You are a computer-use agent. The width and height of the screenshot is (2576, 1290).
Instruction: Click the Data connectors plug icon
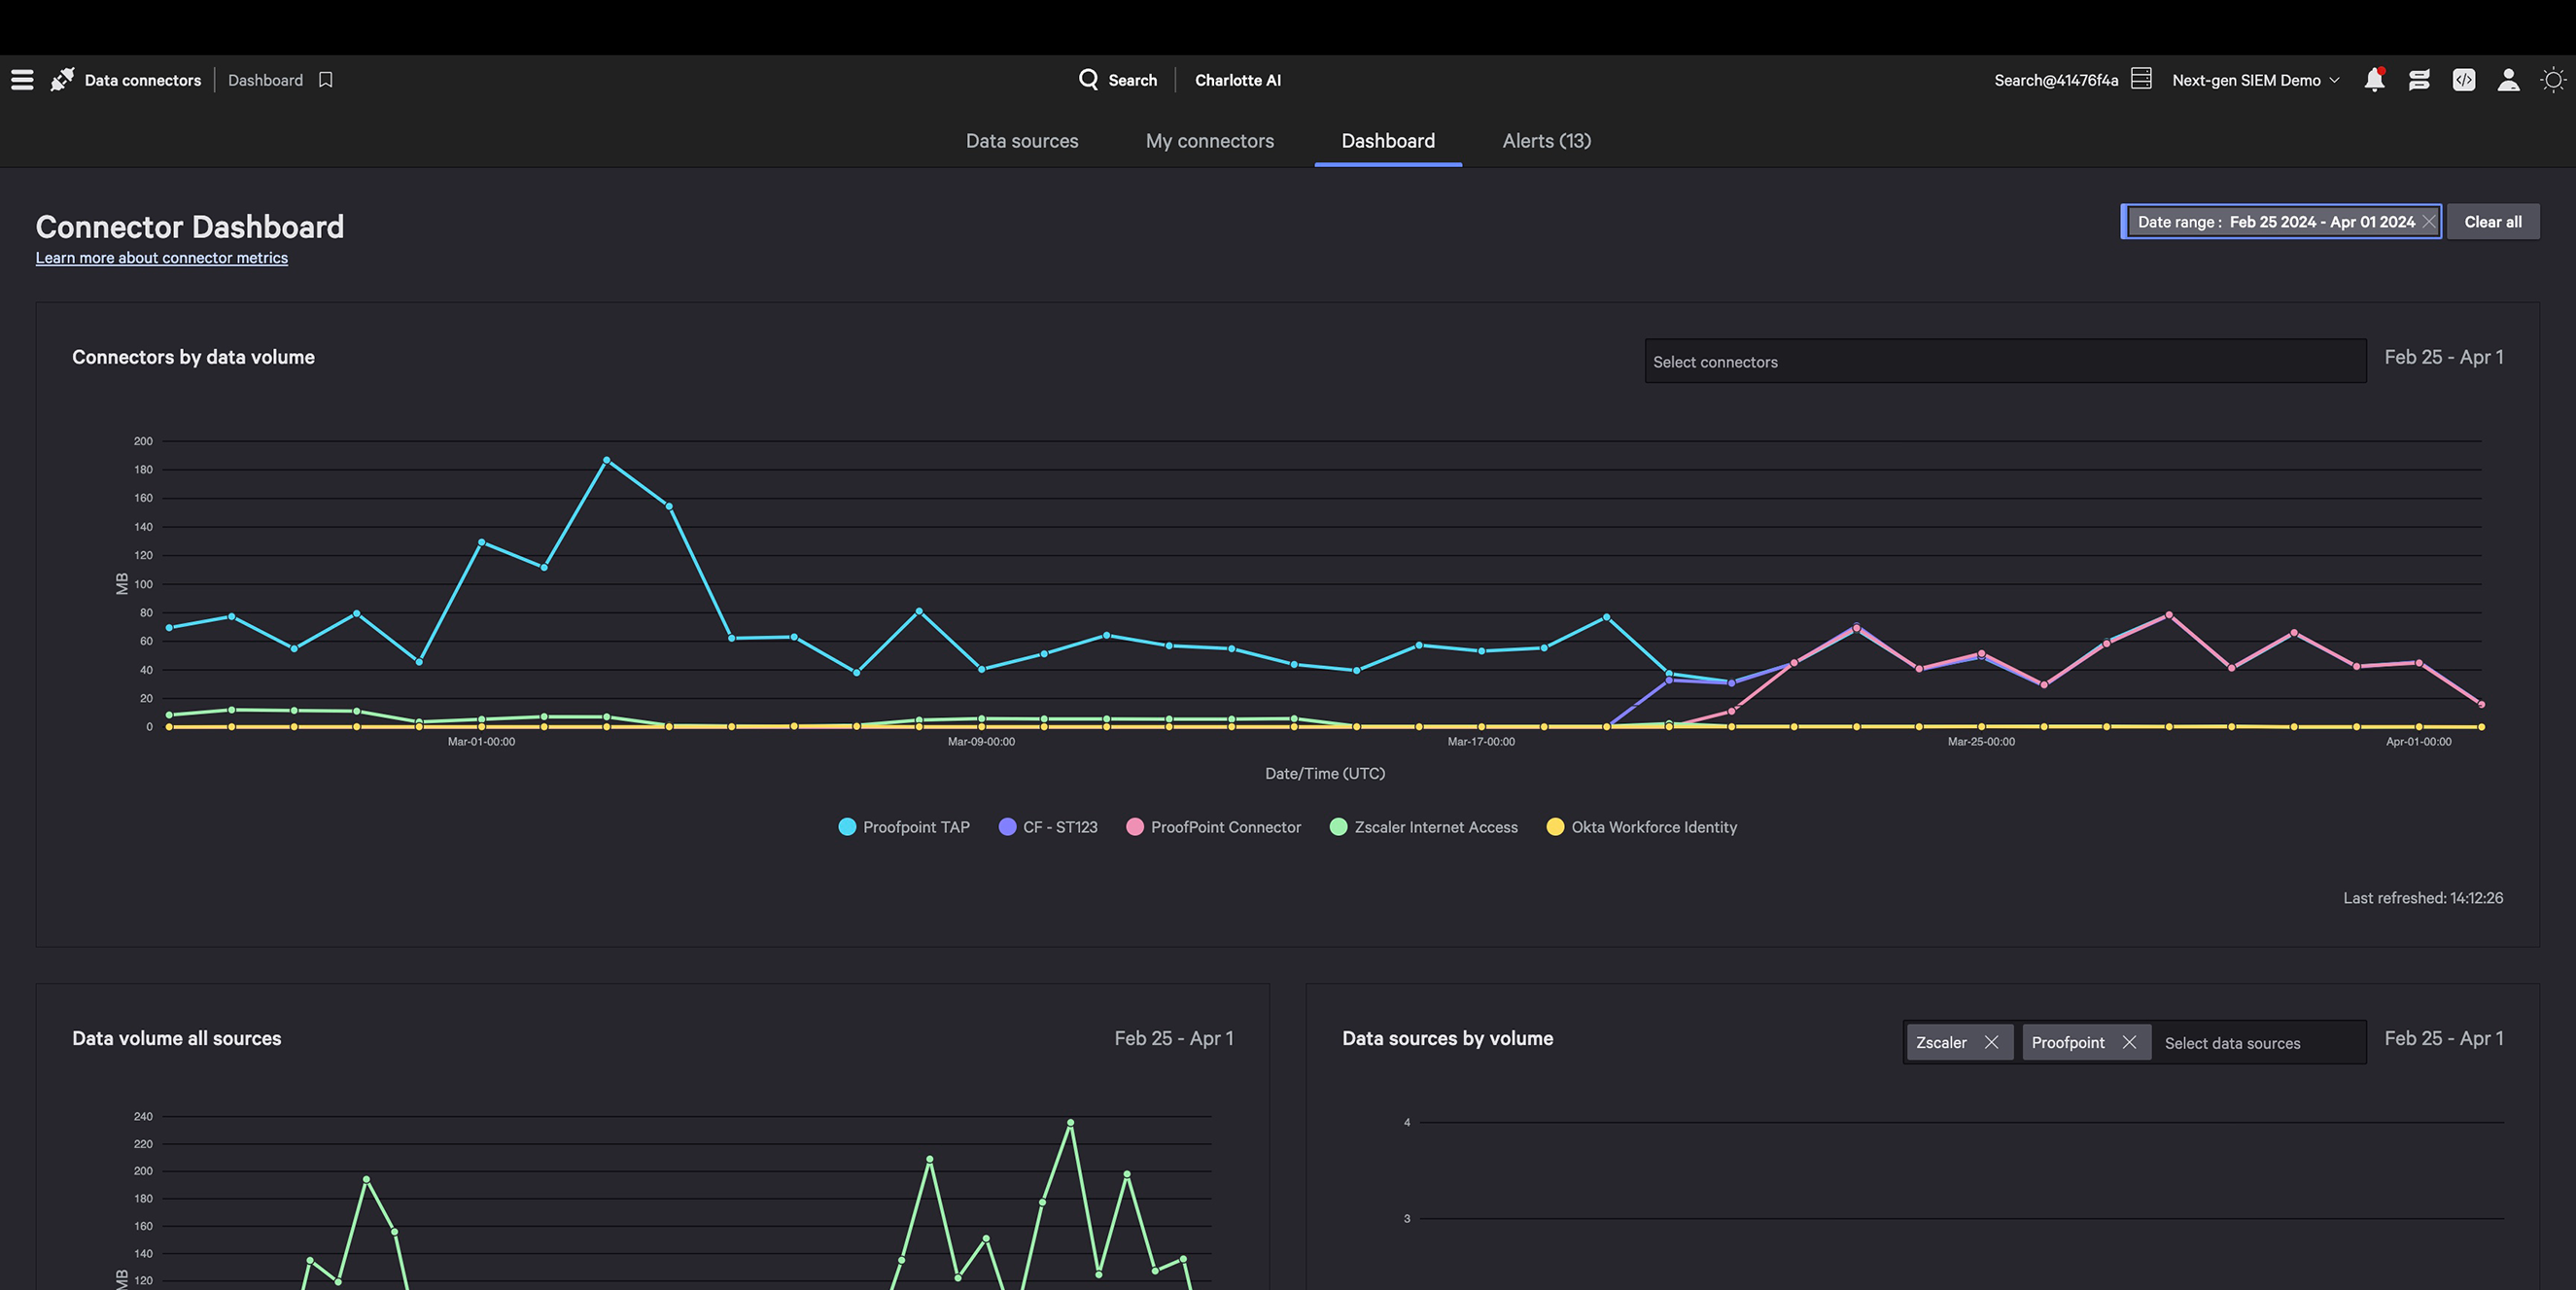click(x=62, y=80)
